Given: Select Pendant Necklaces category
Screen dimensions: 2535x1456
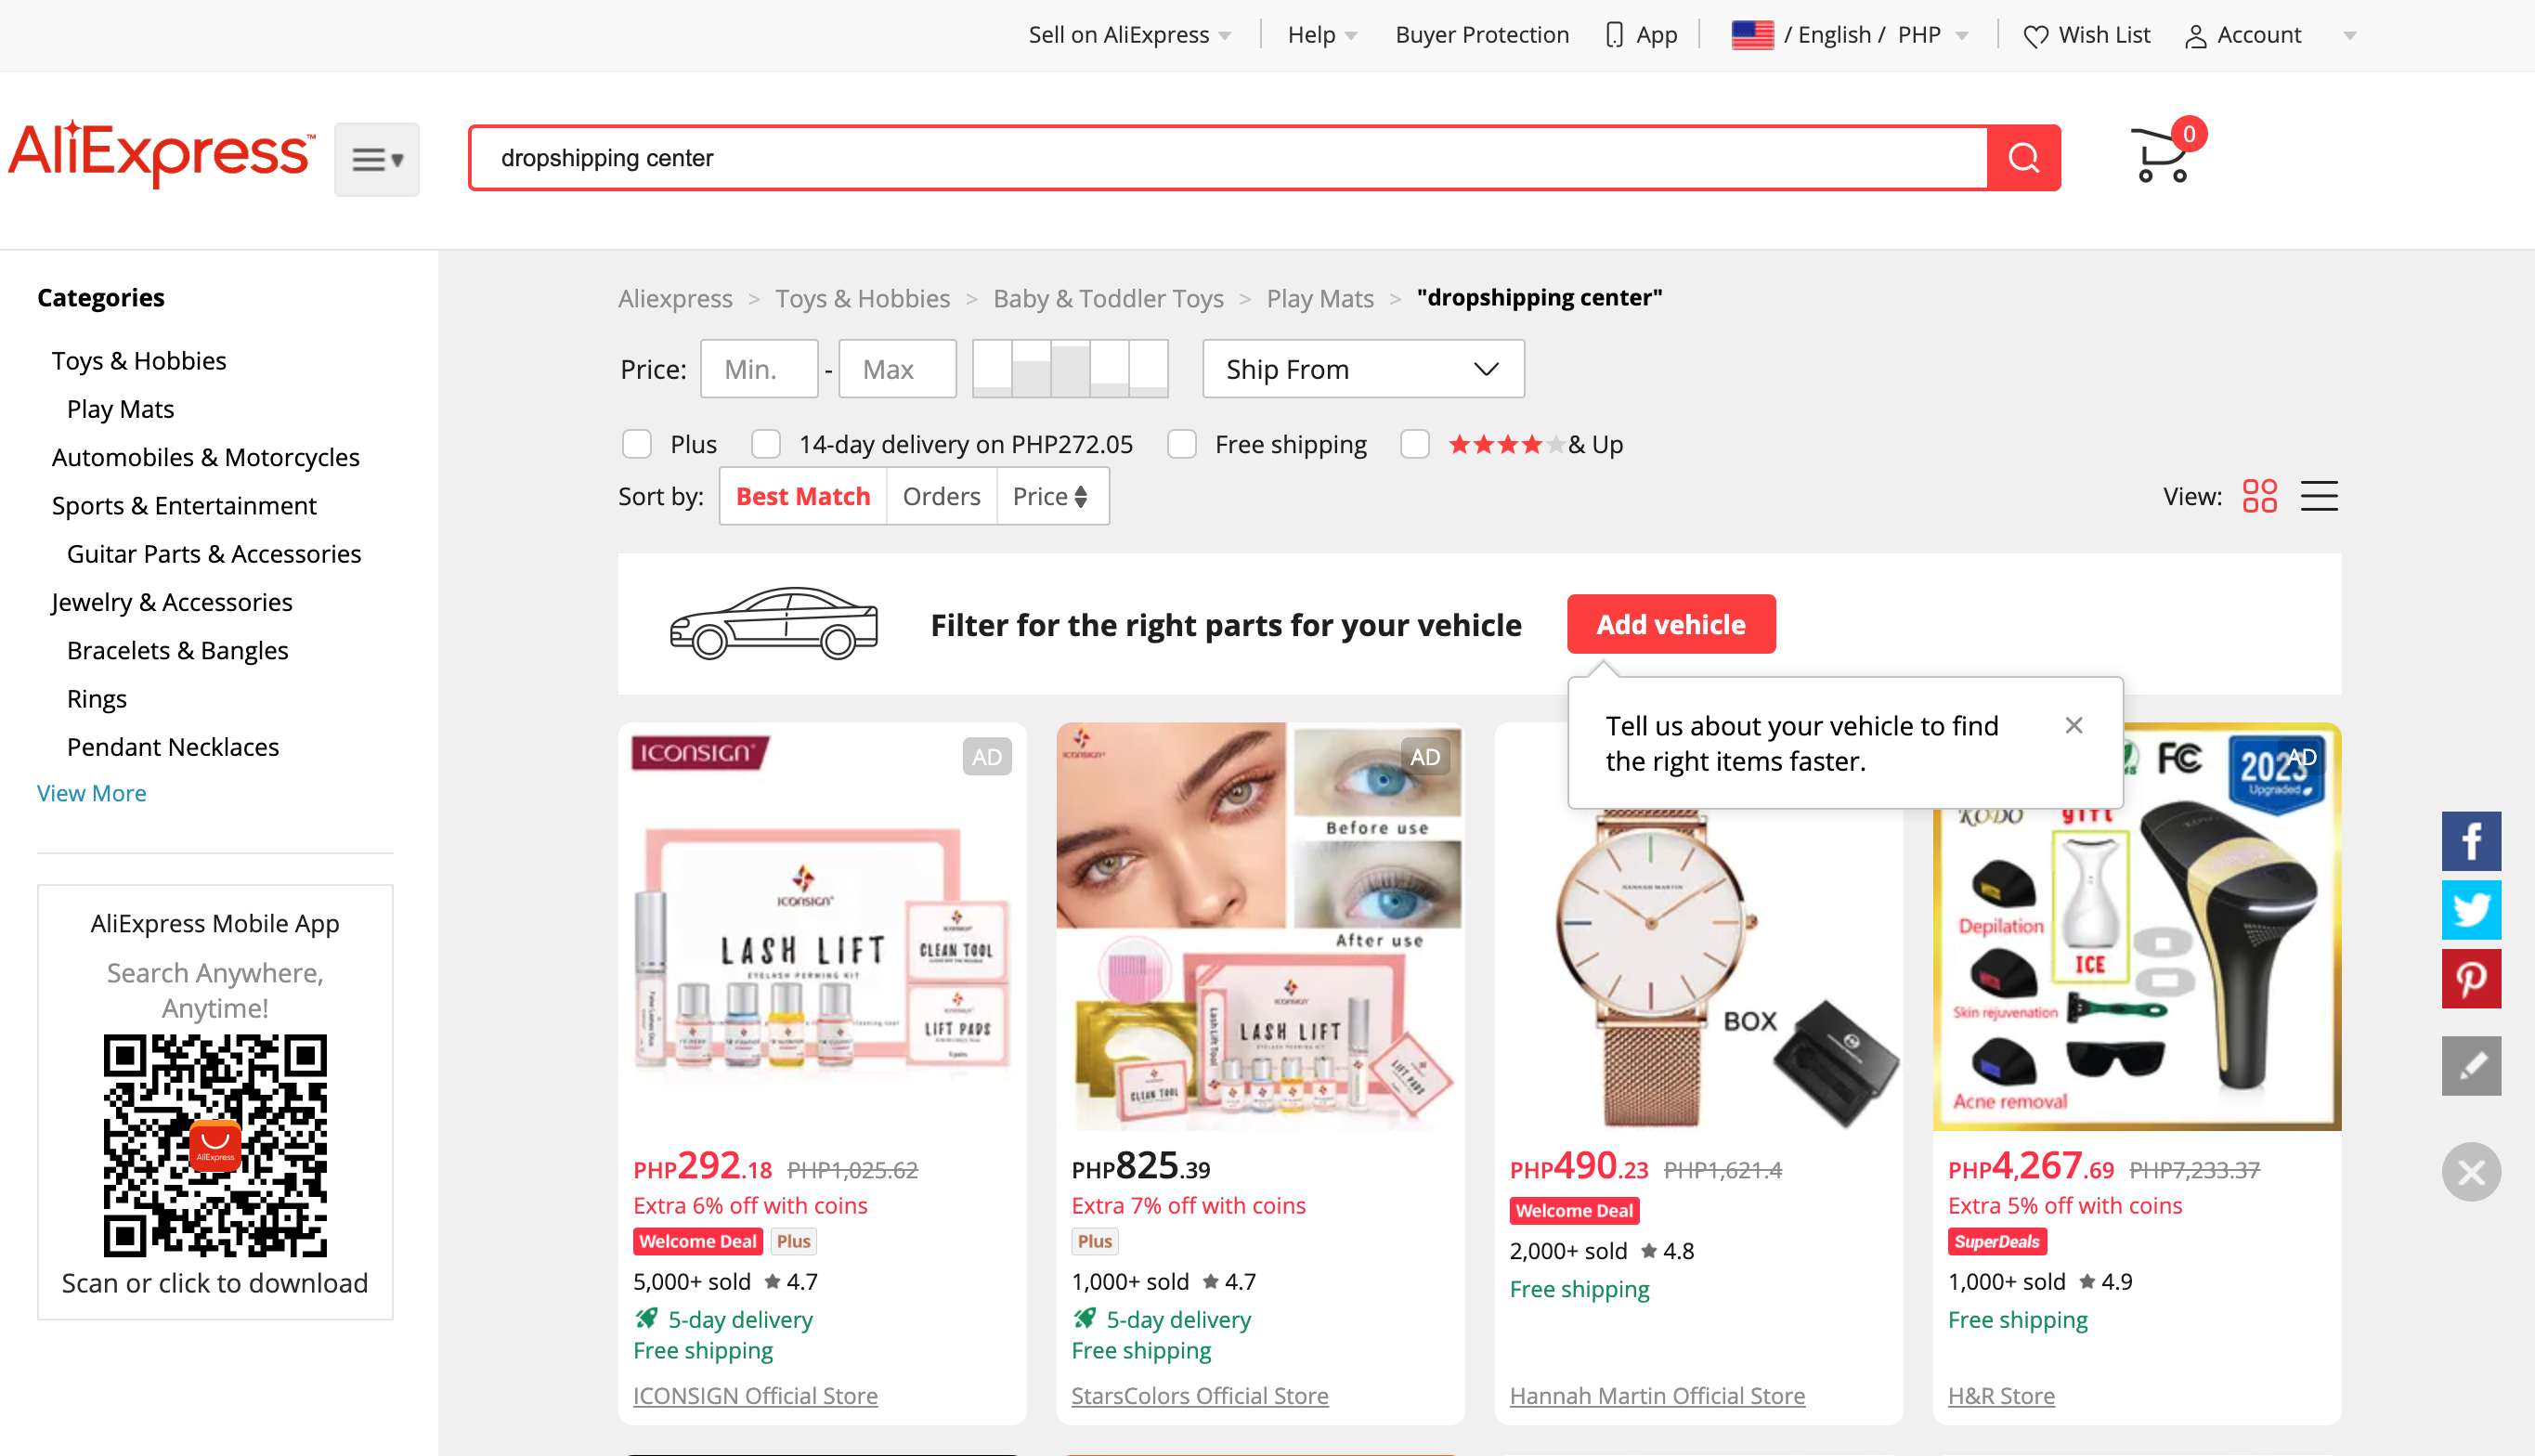Looking at the screenshot, I should [173, 747].
